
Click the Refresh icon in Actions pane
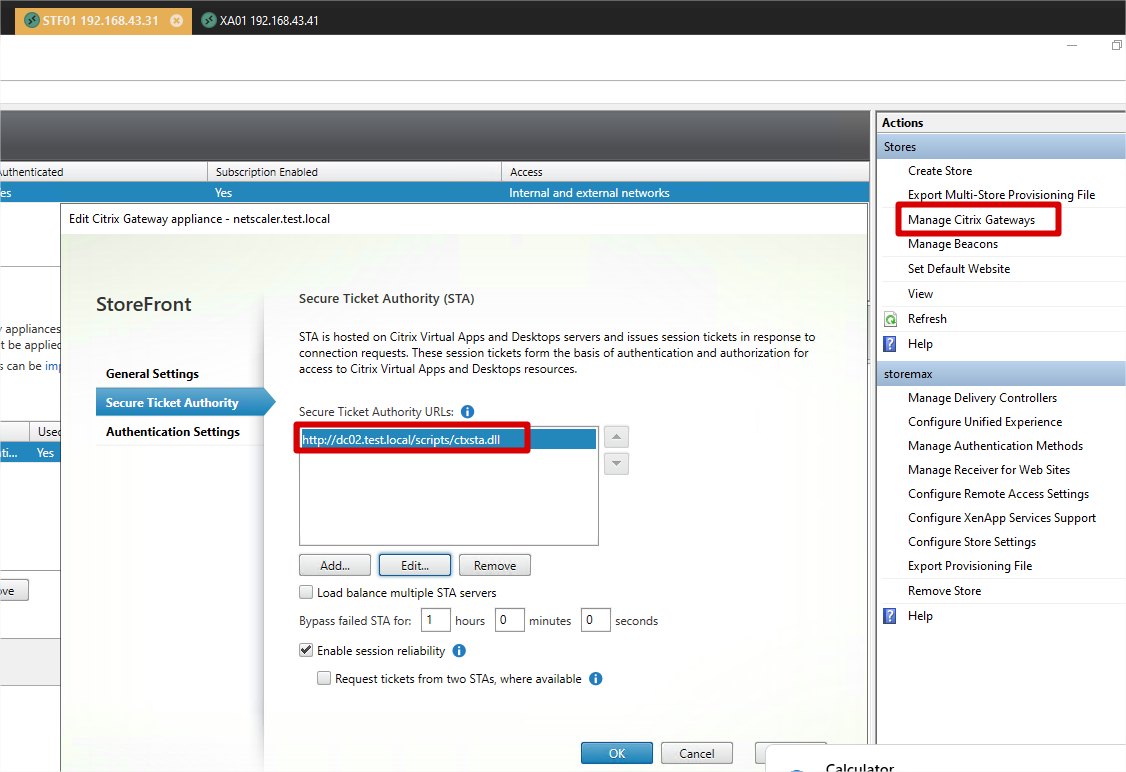pos(890,319)
